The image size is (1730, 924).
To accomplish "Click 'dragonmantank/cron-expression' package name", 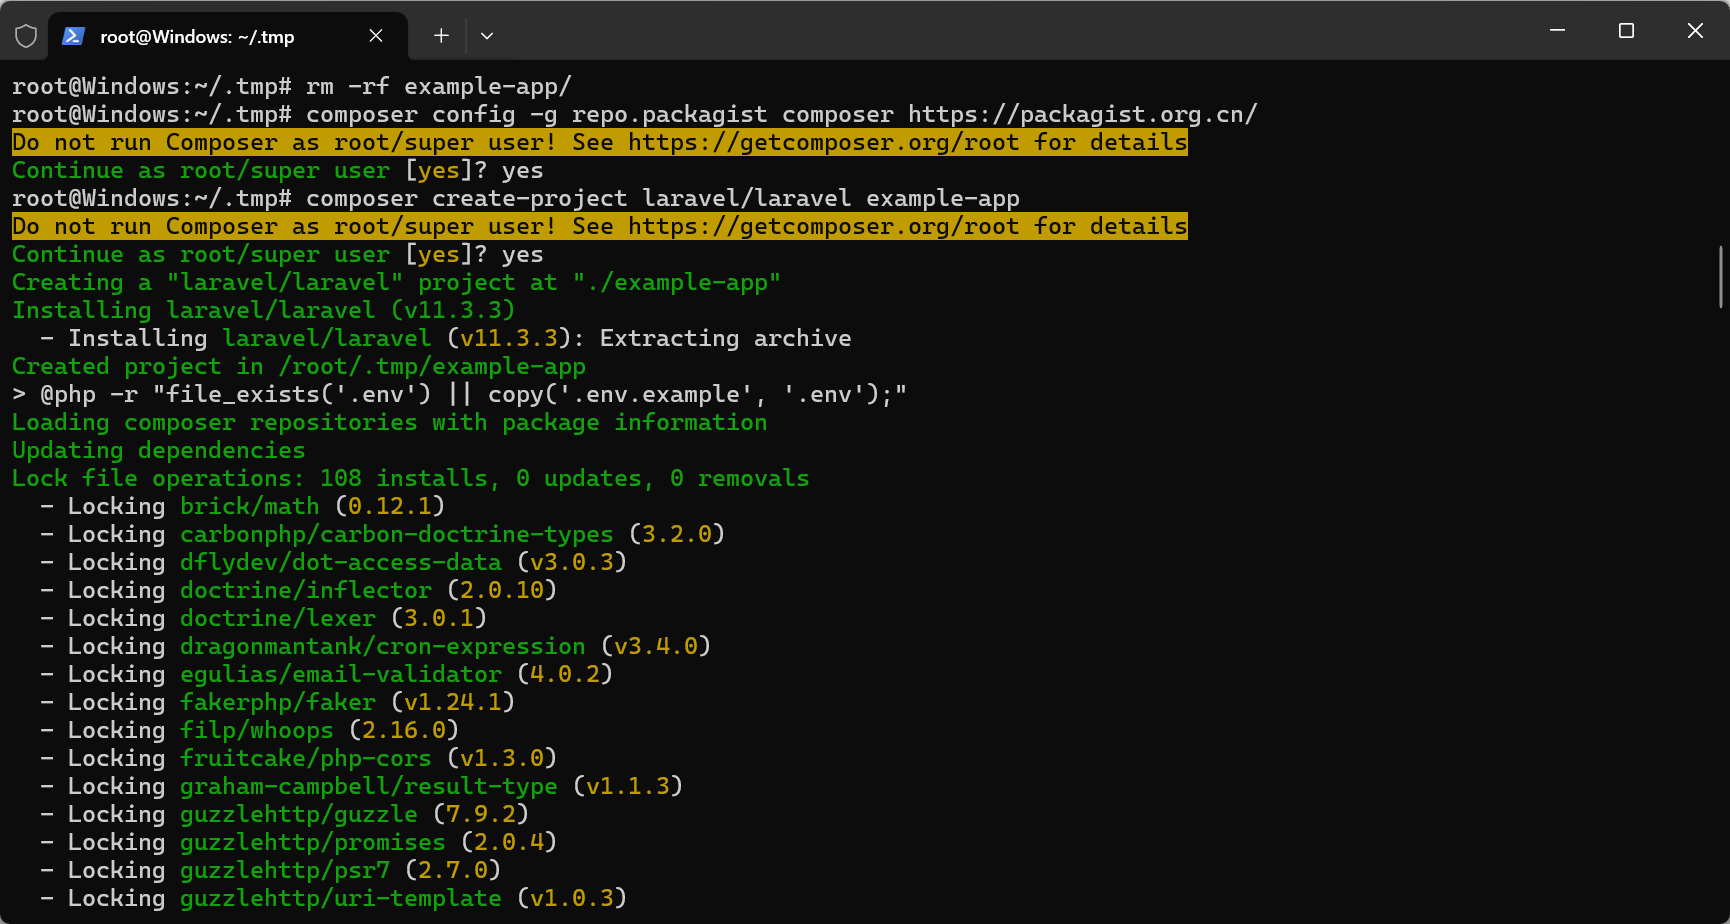I will (x=383, y=646).
